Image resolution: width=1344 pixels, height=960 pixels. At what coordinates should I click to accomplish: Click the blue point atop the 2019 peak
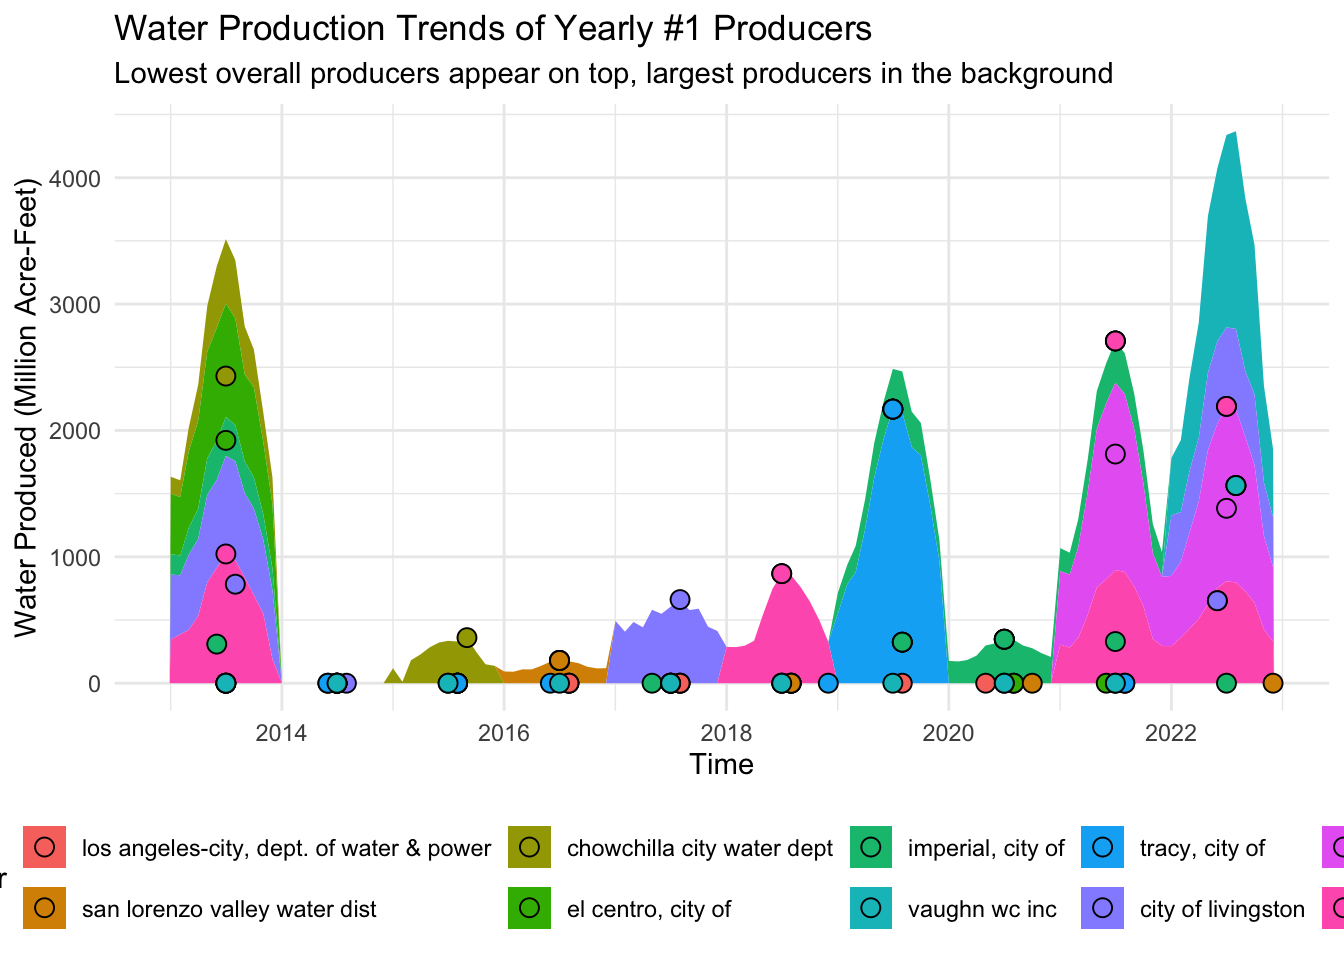point(893,409)
